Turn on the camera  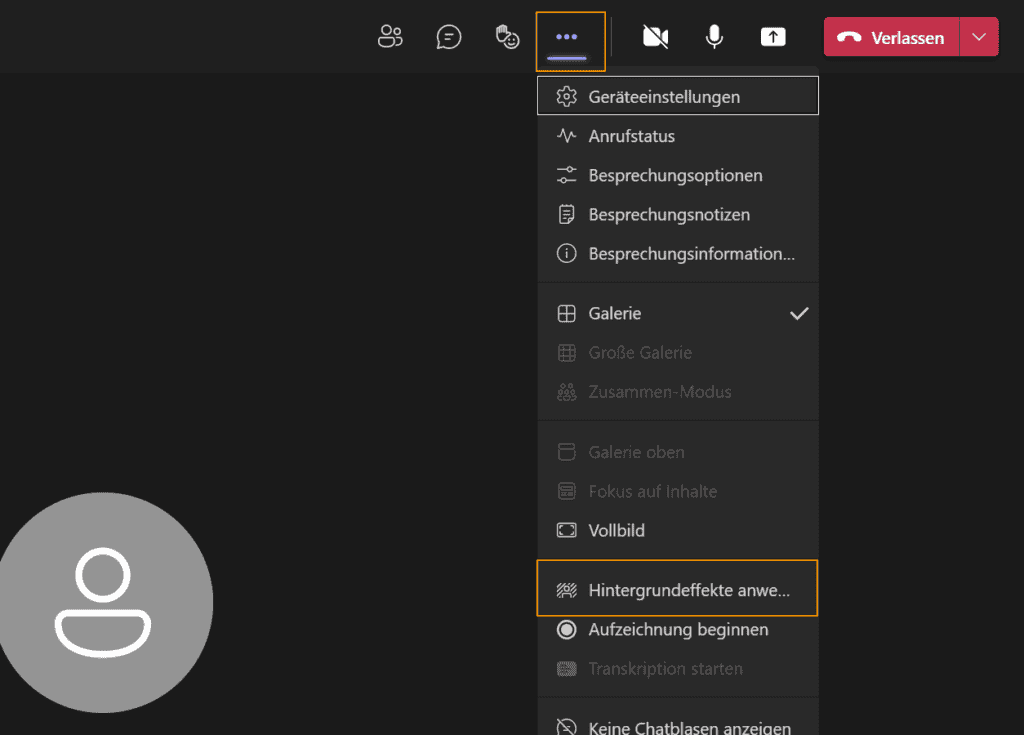coord(655,37)
